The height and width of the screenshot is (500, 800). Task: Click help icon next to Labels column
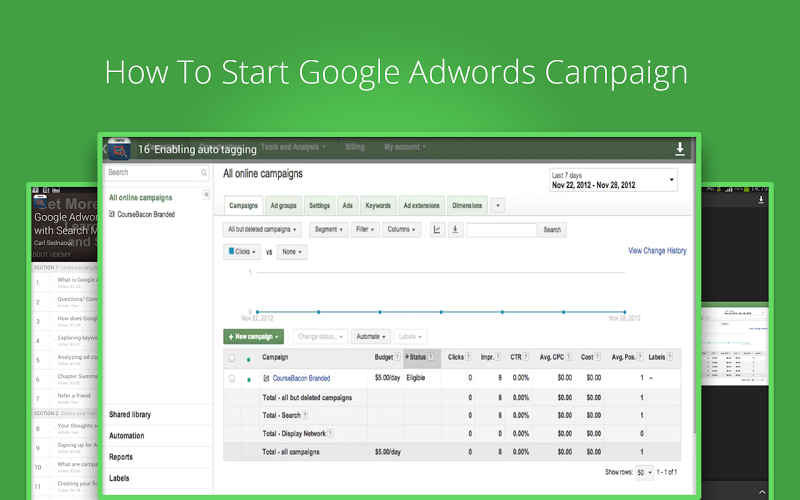[669, 357]
